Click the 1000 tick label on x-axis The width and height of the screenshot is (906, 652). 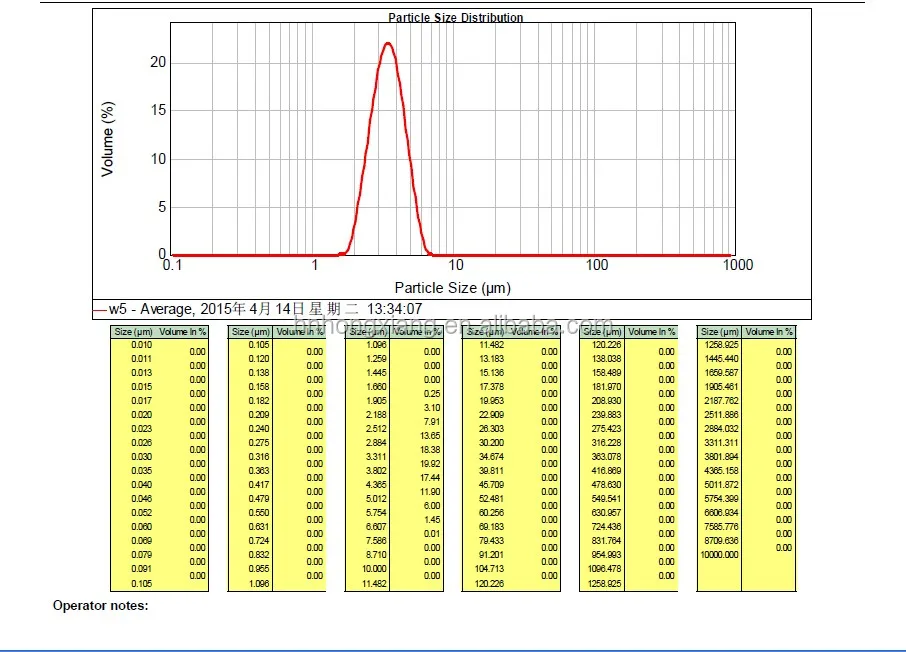737,265
